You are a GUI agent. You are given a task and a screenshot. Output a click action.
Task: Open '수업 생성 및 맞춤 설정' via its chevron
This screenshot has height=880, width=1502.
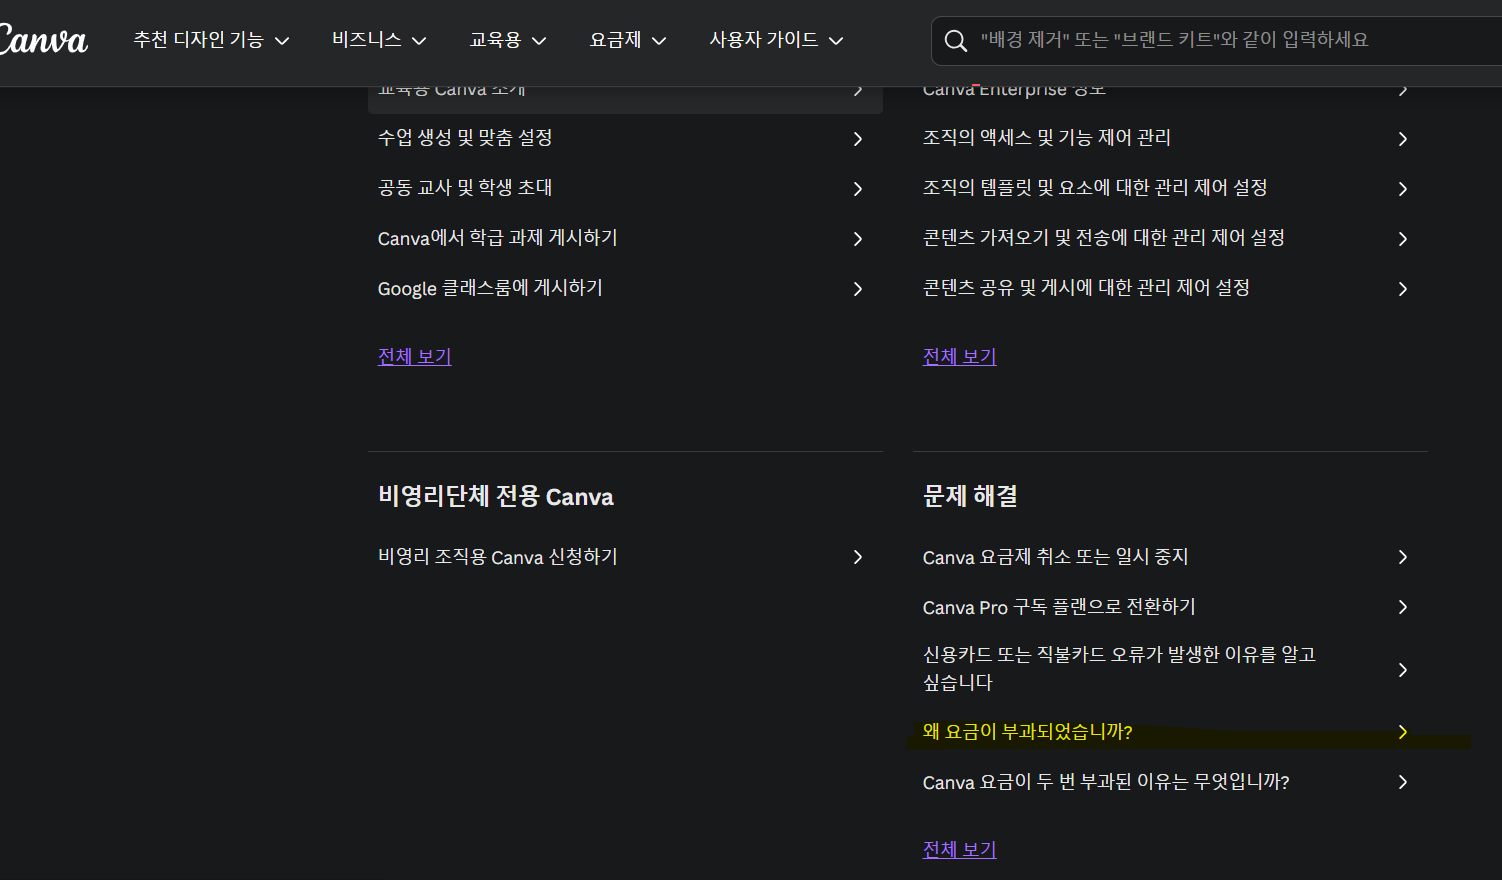(x=857, y=138)
